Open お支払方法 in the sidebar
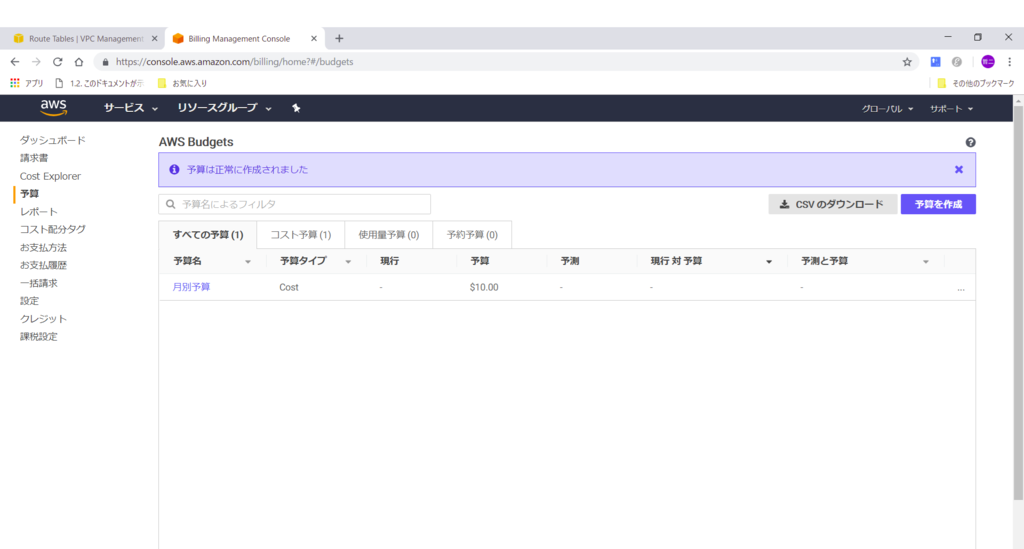The width and height of the screenshot is (1024, 549). pyautogui.click(x=43, y=247)
